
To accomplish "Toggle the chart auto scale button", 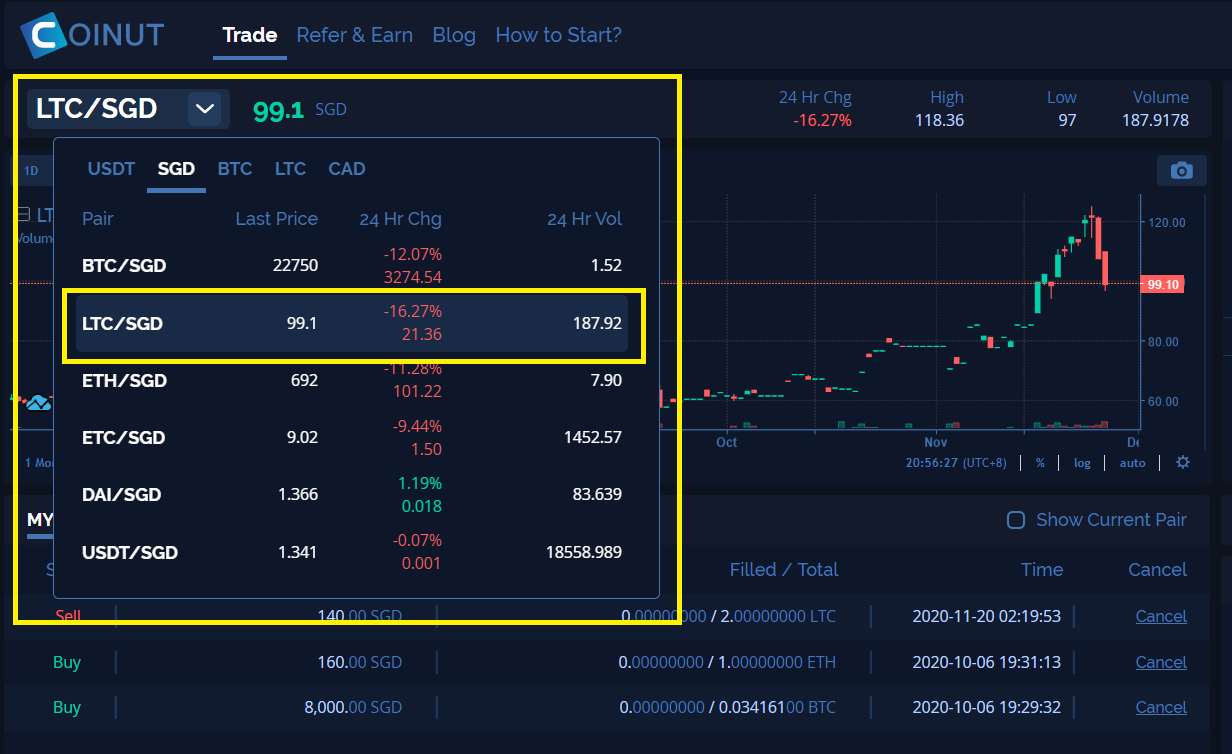I will tap(1132, 463).
